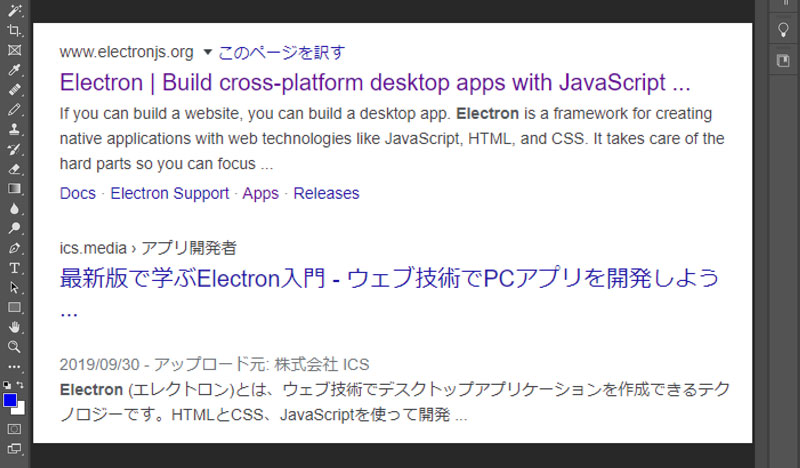The width and height of the screenshot is (800, 468).
Task: Open the Edit Toolbar three-dots menu
Action: [x=14, y=366]
